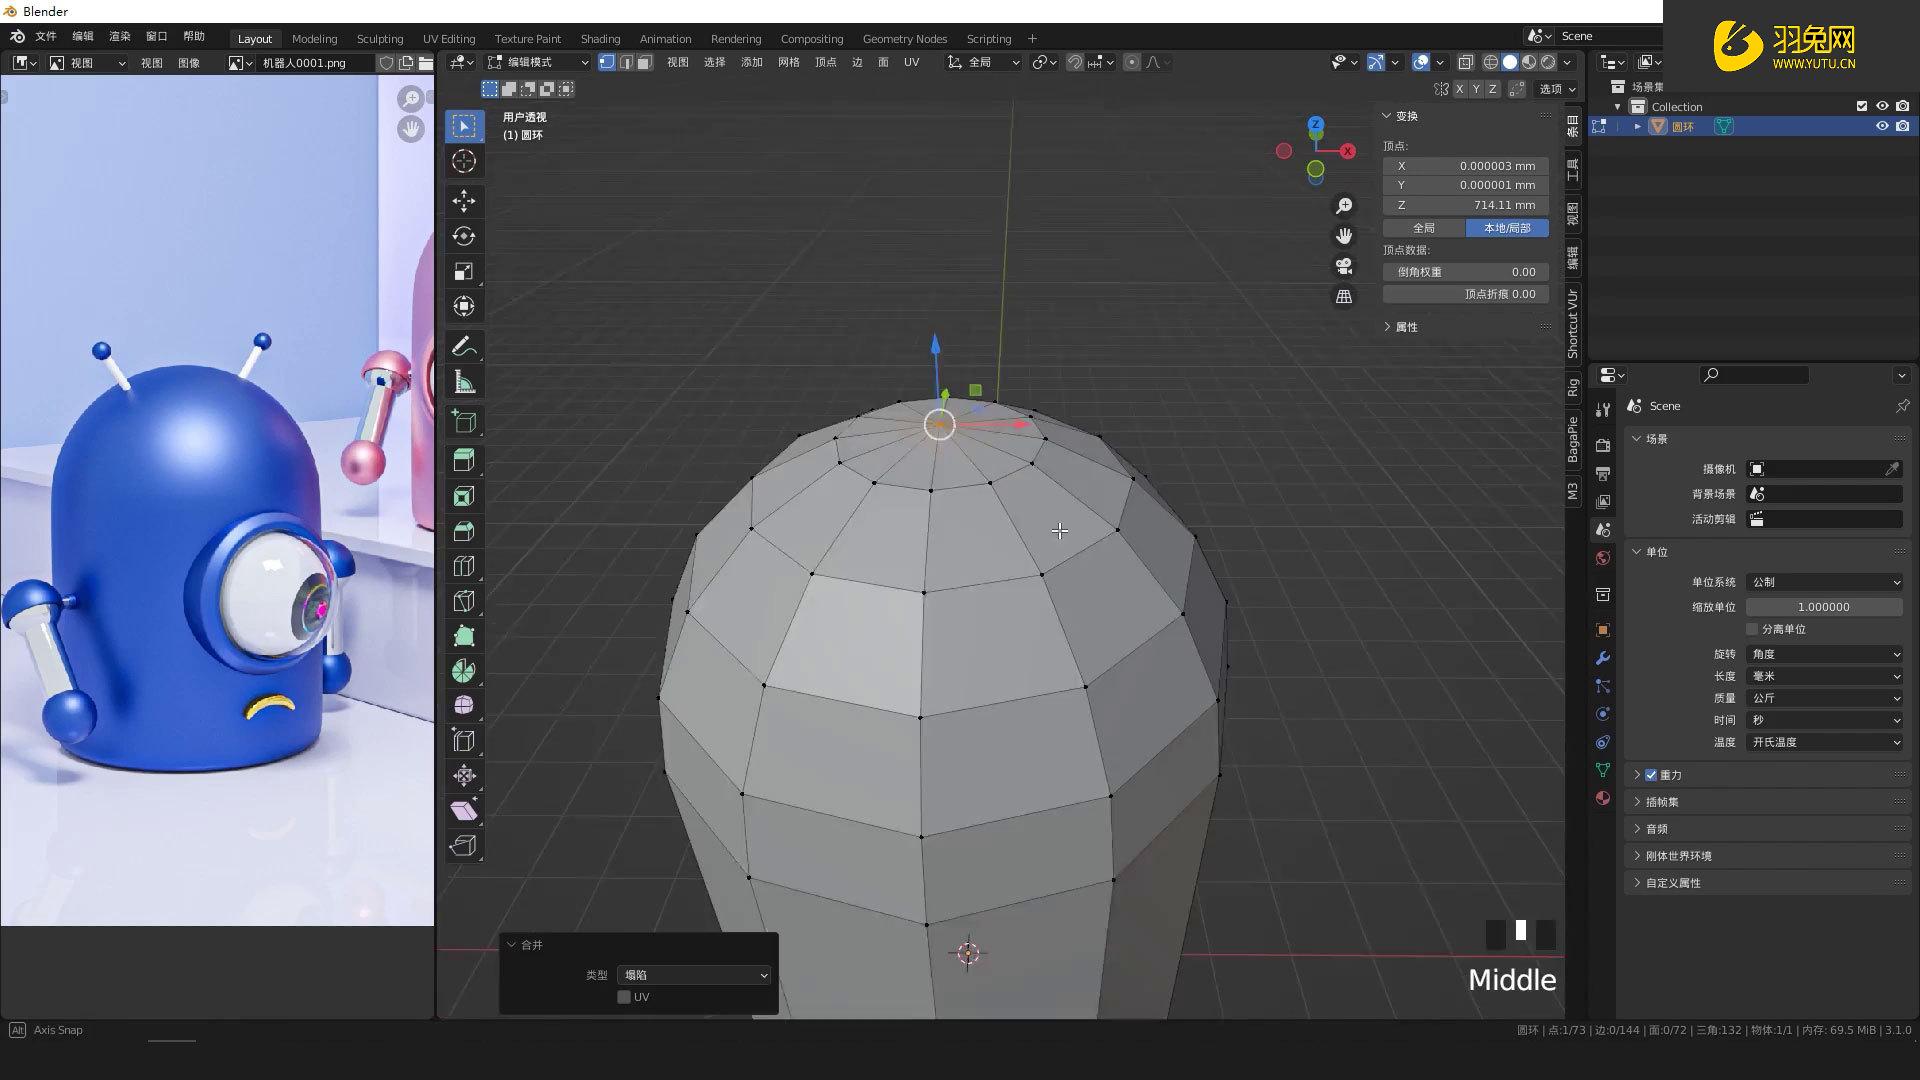The image size is (1920, 1080).
Task: Hide the 圆环 object with its eye toggle
Action: (x=1883, y=126)
